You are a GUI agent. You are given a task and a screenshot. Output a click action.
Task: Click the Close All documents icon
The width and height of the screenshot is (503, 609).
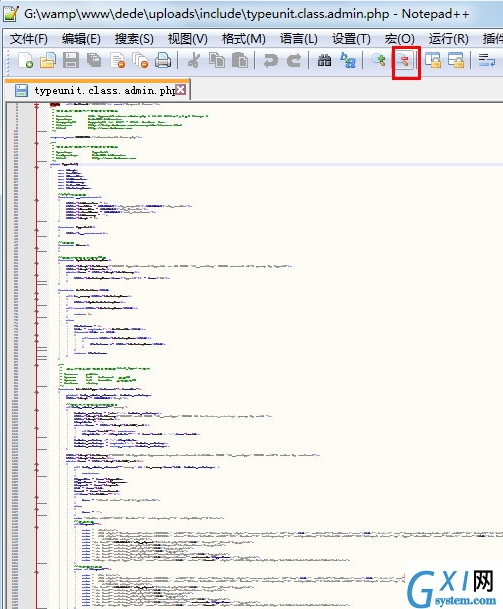140,61
